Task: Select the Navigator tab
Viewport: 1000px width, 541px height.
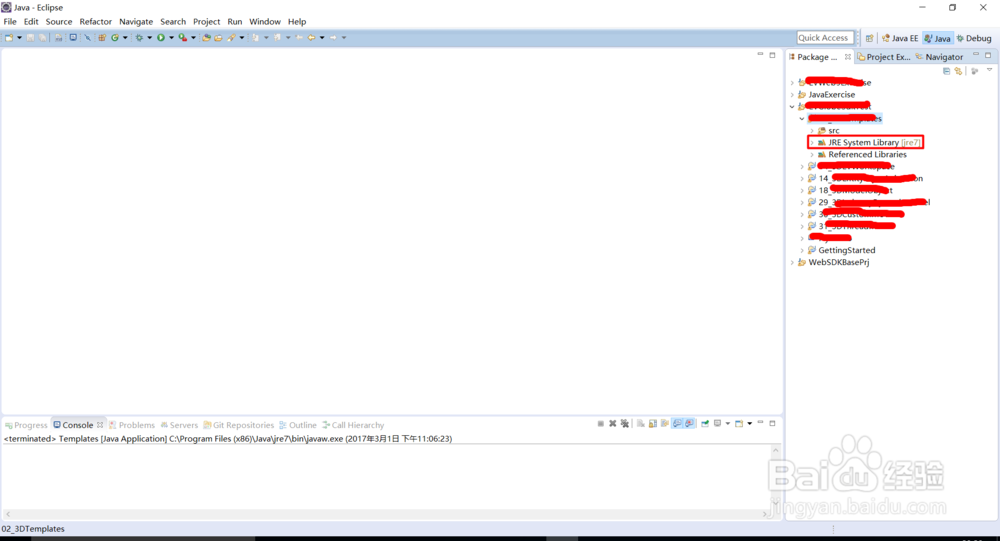Action: 939,57
